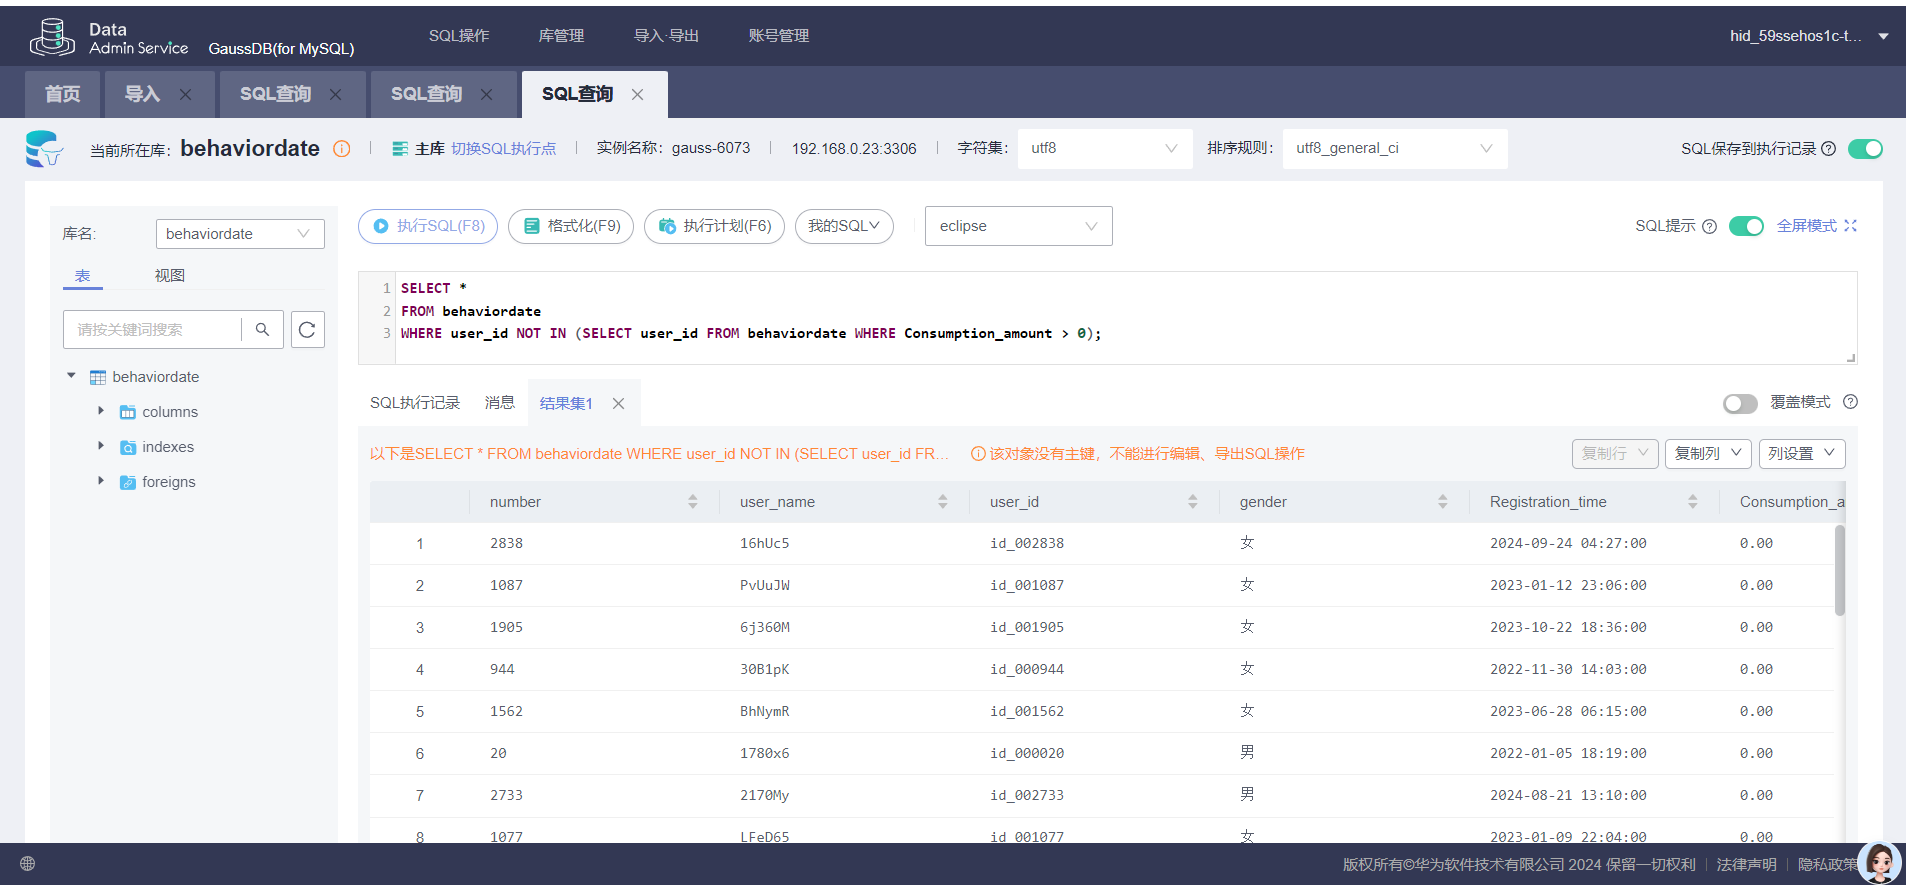Open the 账号管理 menu
The height and width of the screenshot is (885, 1906).
(779, 36)
